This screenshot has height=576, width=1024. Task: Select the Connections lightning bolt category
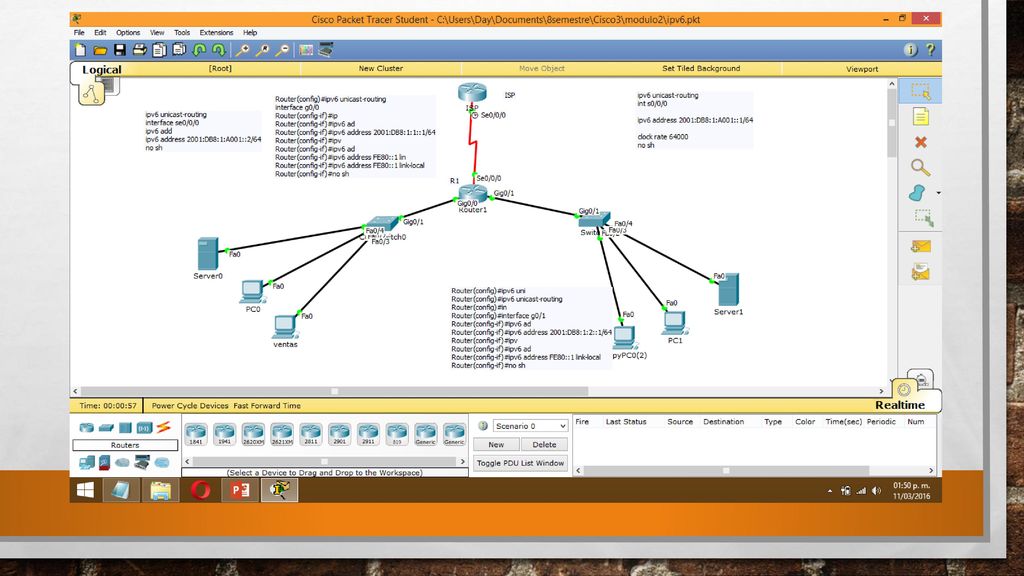click(163, 427)
